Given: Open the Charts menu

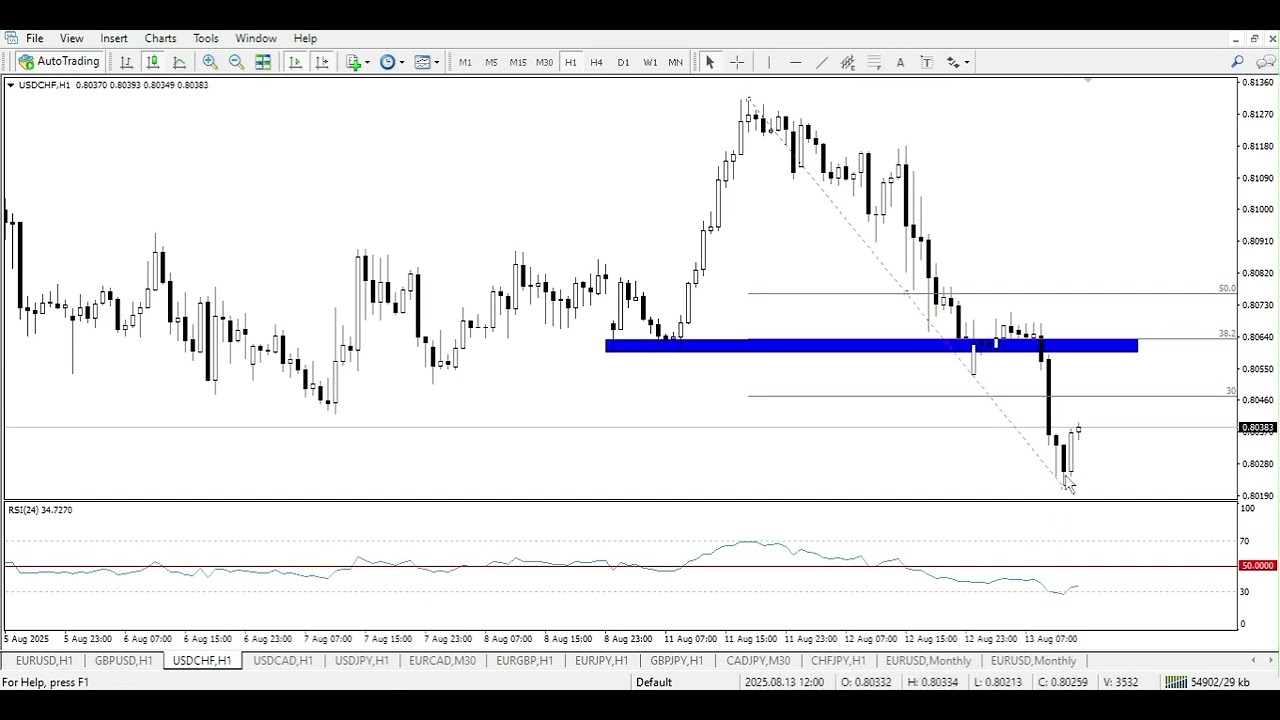Looking at the screenshot, I should click(x=160, y=38).
